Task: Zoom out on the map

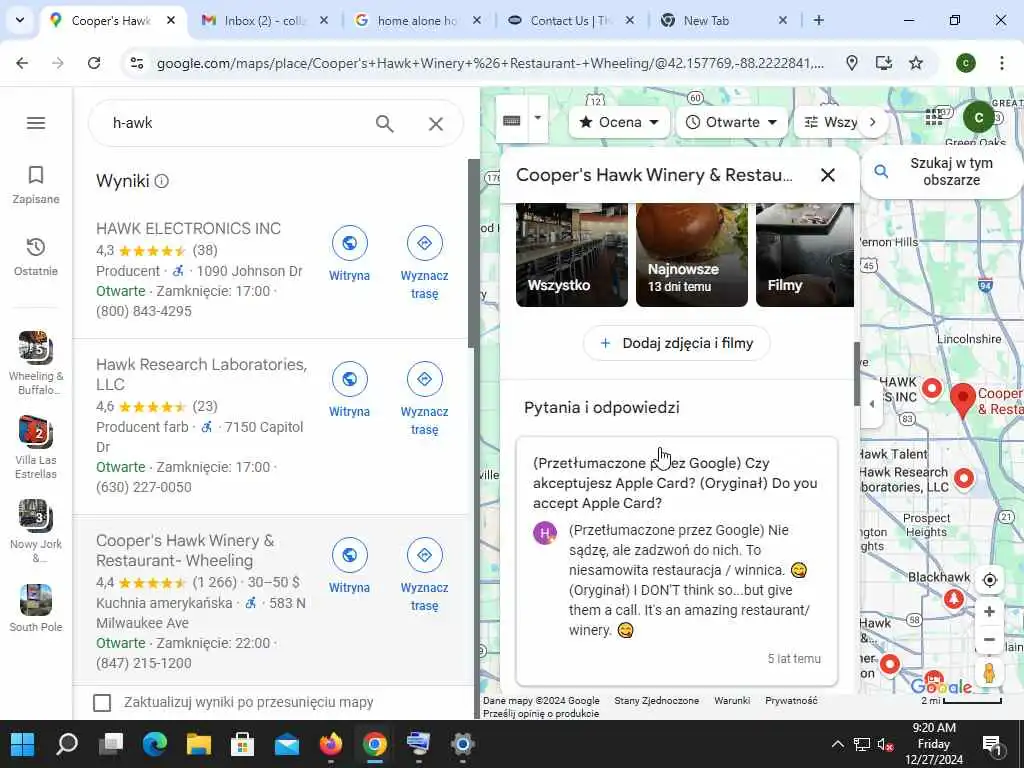Action: pos(989,639)
